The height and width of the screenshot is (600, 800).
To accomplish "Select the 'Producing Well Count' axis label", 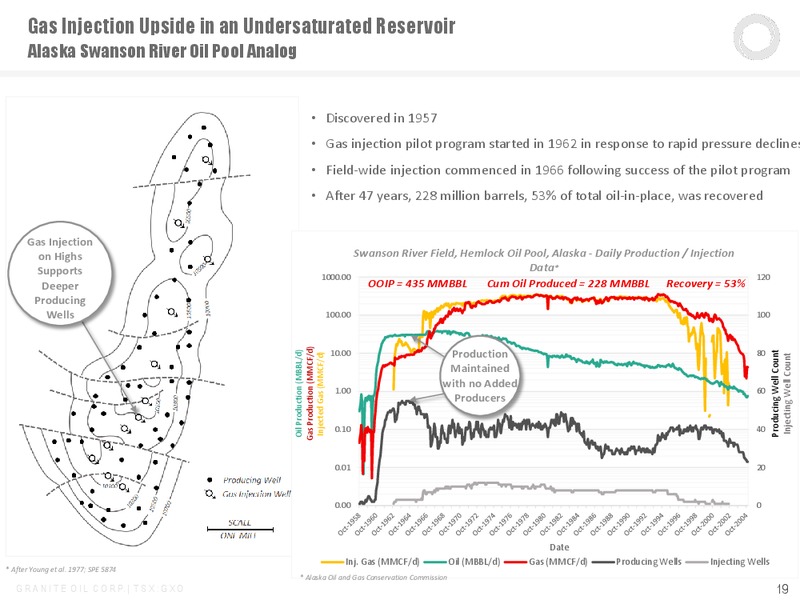I will pyautogui.click(x=776, y=393).
